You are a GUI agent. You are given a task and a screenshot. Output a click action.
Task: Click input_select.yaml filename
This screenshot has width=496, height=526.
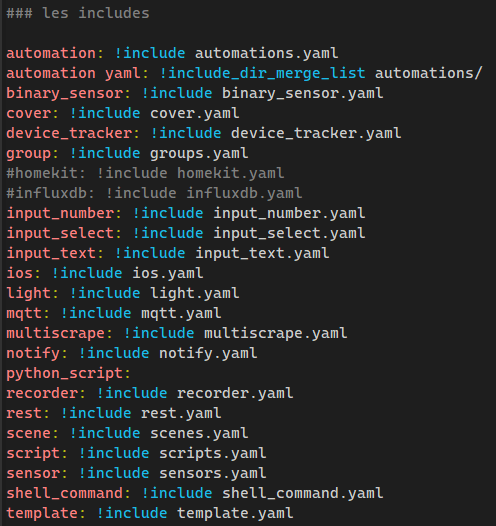click(289, 233)
